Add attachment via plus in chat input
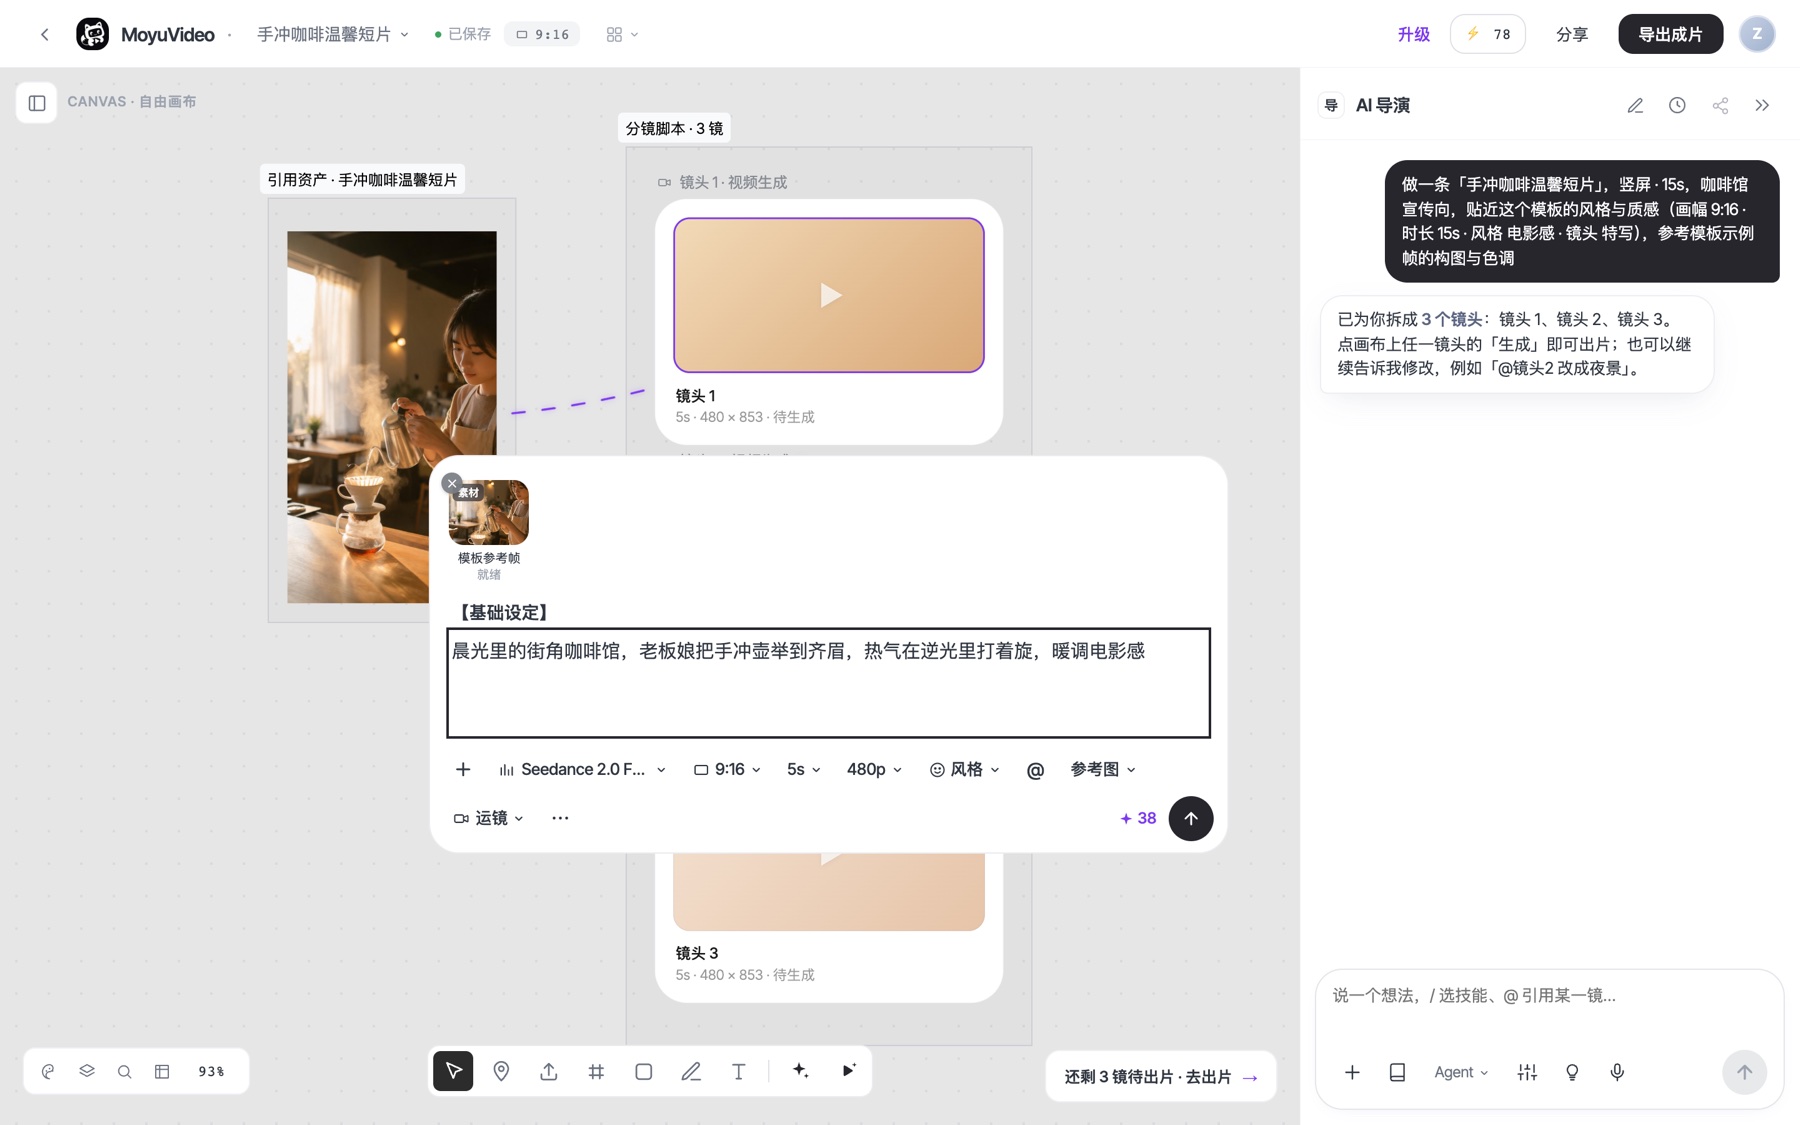Viewport: 1800px width, 1125px height. pos(1352,1072)
